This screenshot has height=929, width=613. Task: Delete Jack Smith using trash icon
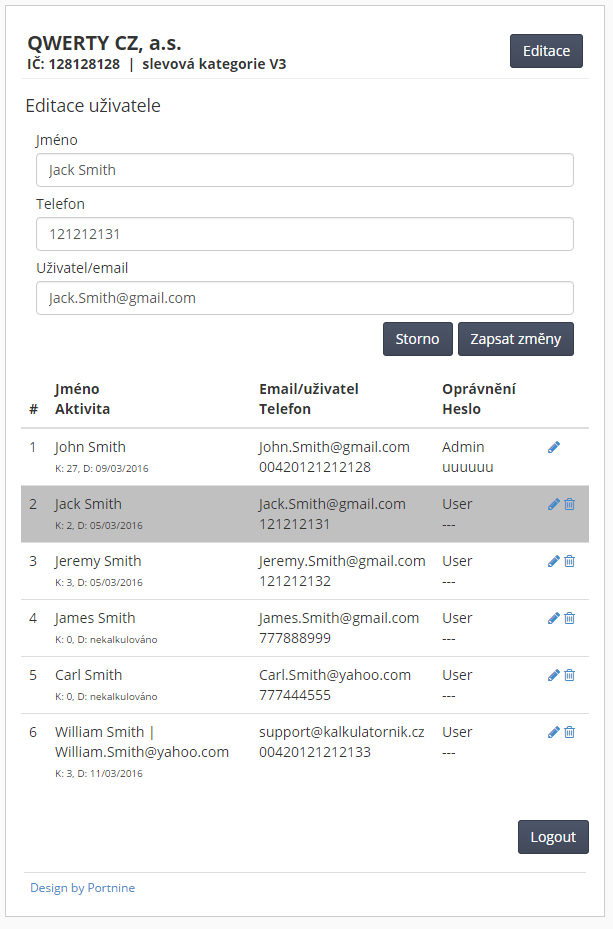point(570,504)
